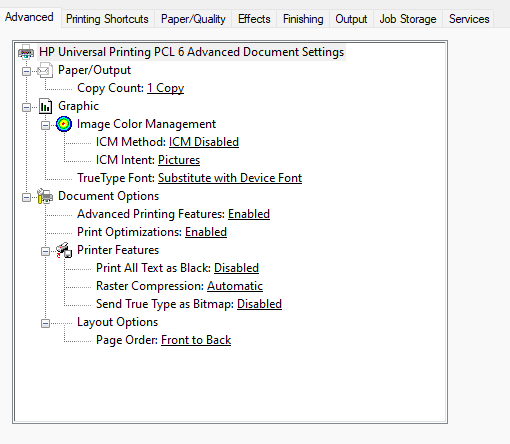
Task: Click Disabled value of Send True Type as Bitmap
Action: coord(259,304)
